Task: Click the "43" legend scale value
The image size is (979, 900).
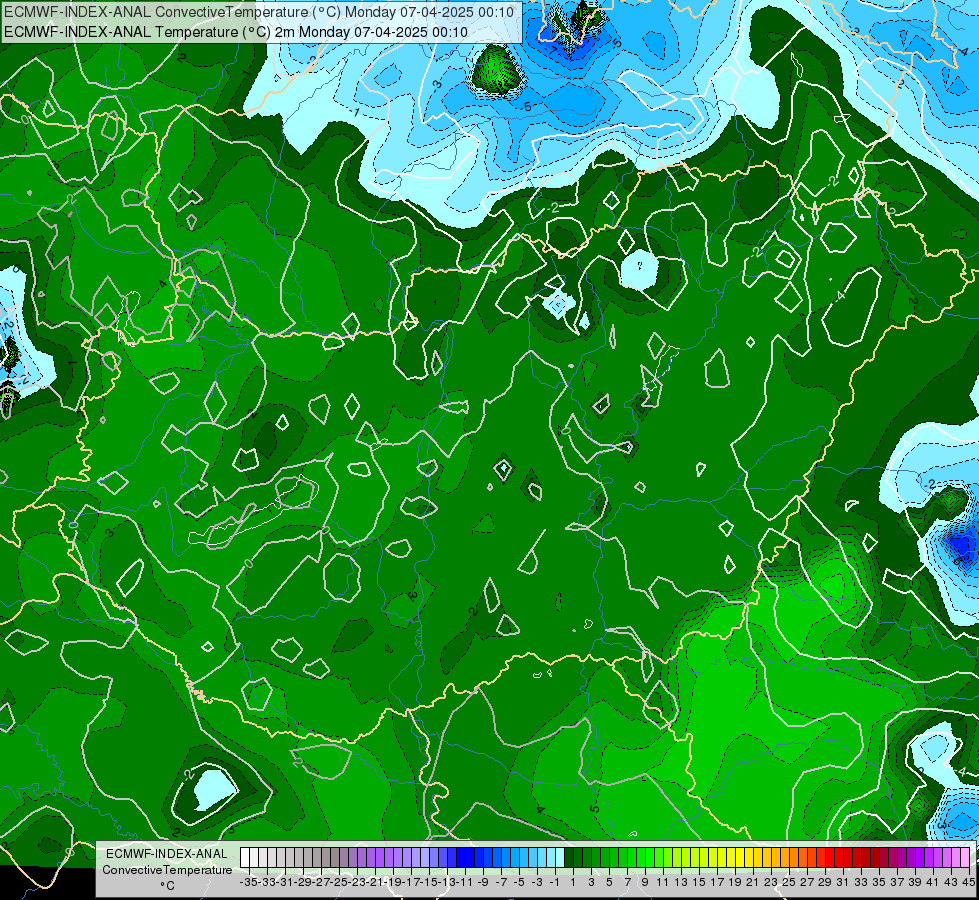Action: [951, 882]
